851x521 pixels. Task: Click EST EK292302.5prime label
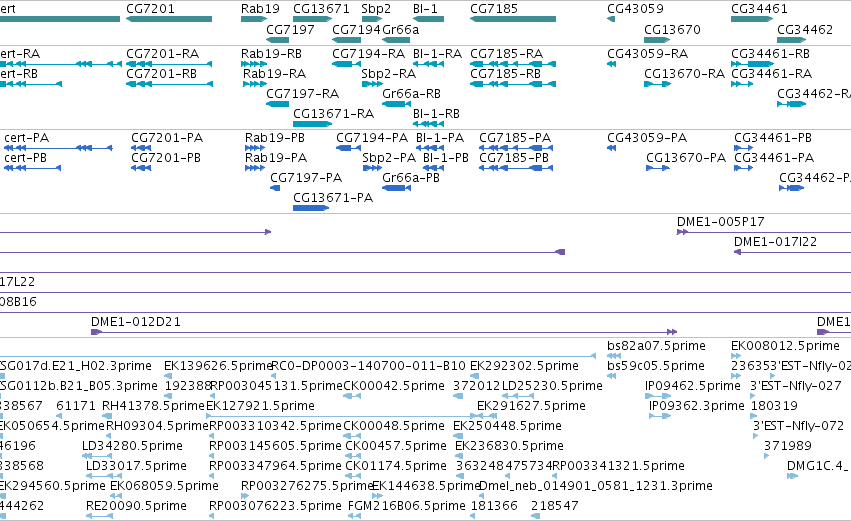click(x=524, y=366)
